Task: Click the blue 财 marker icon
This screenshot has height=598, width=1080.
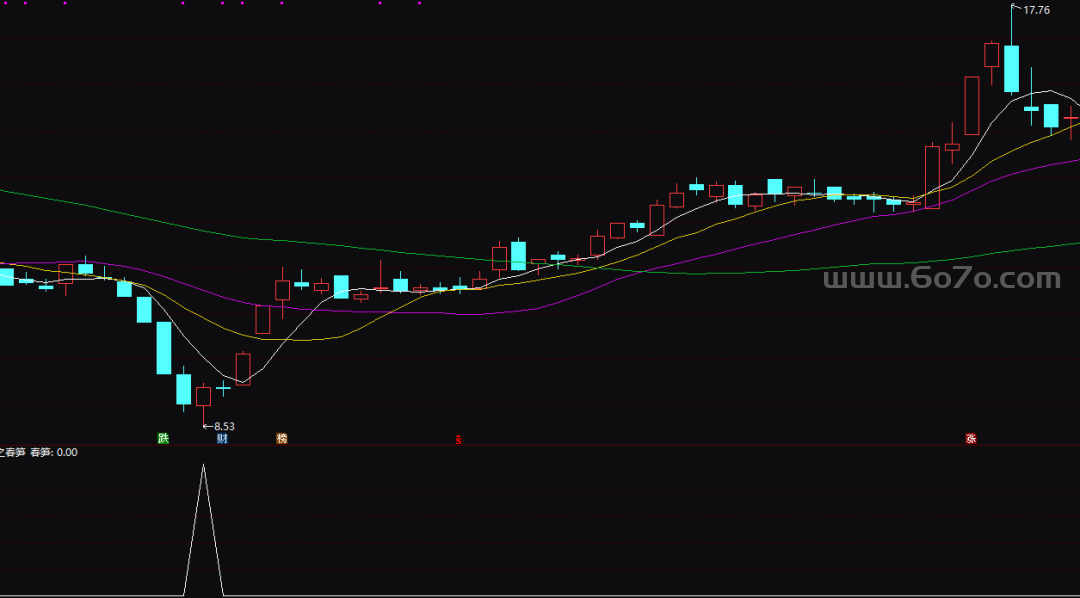Action: (222, 438)
